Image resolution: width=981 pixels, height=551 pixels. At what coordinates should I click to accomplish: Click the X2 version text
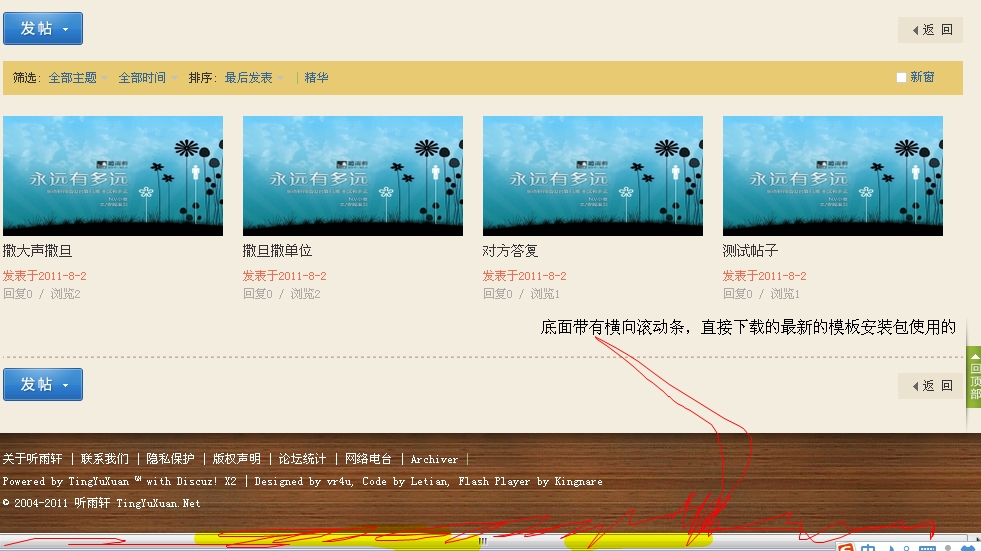click(230, 482)
